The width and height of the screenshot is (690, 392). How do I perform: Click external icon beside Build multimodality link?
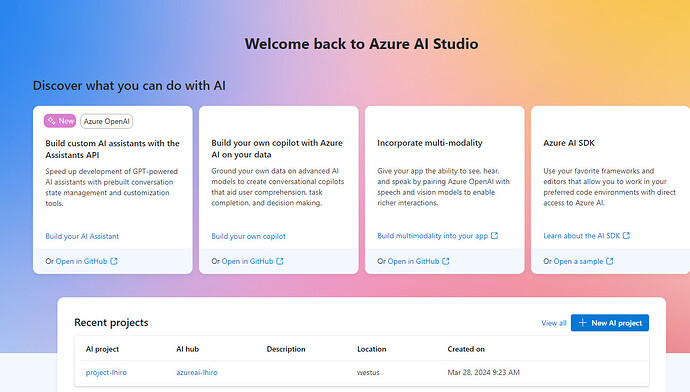click(x=494, y=236)
